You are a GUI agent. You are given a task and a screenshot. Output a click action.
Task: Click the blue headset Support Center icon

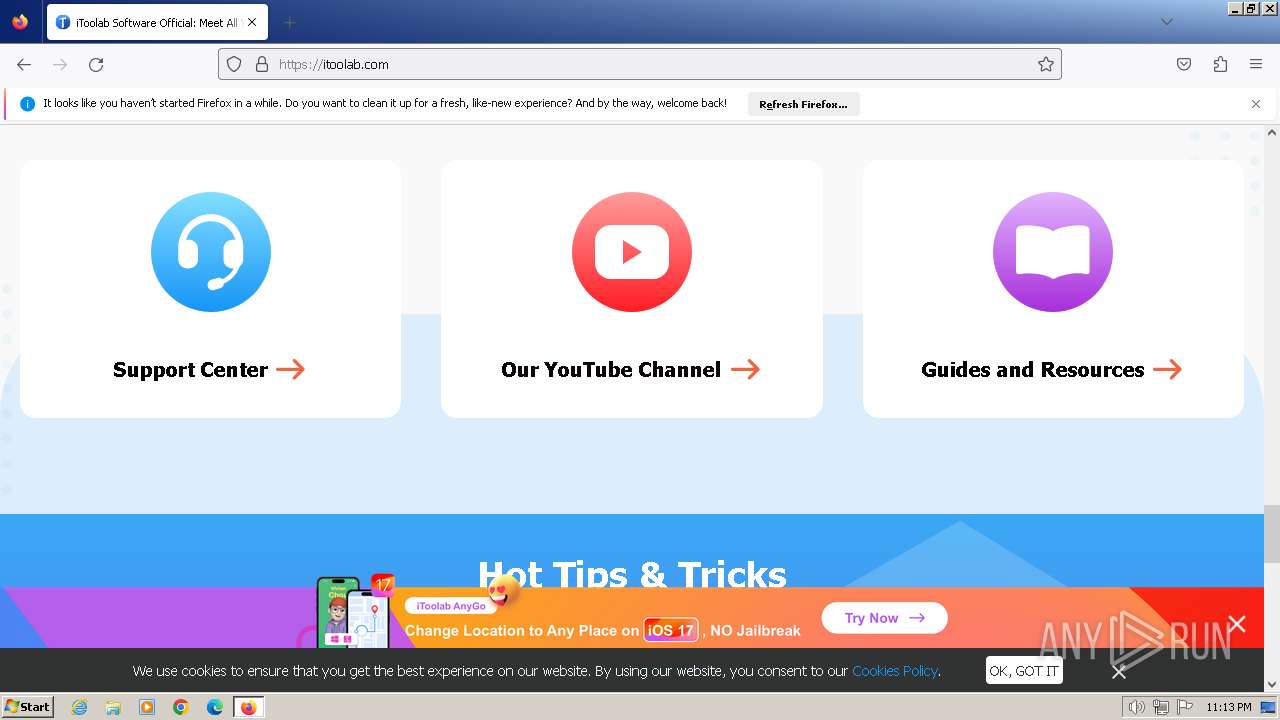pyautogui.click(x=211, y=252)
